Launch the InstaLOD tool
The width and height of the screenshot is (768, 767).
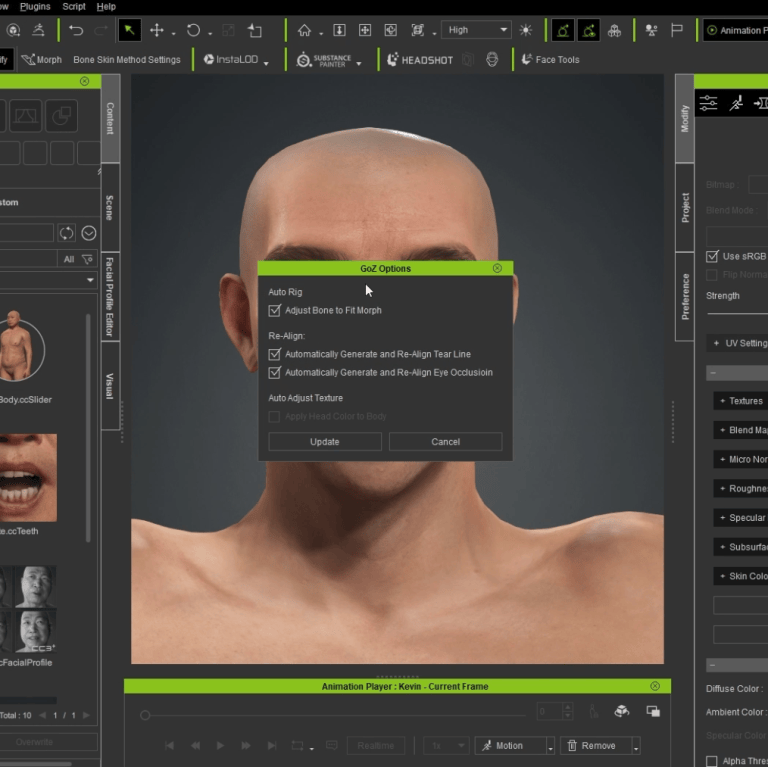point(231,59)
